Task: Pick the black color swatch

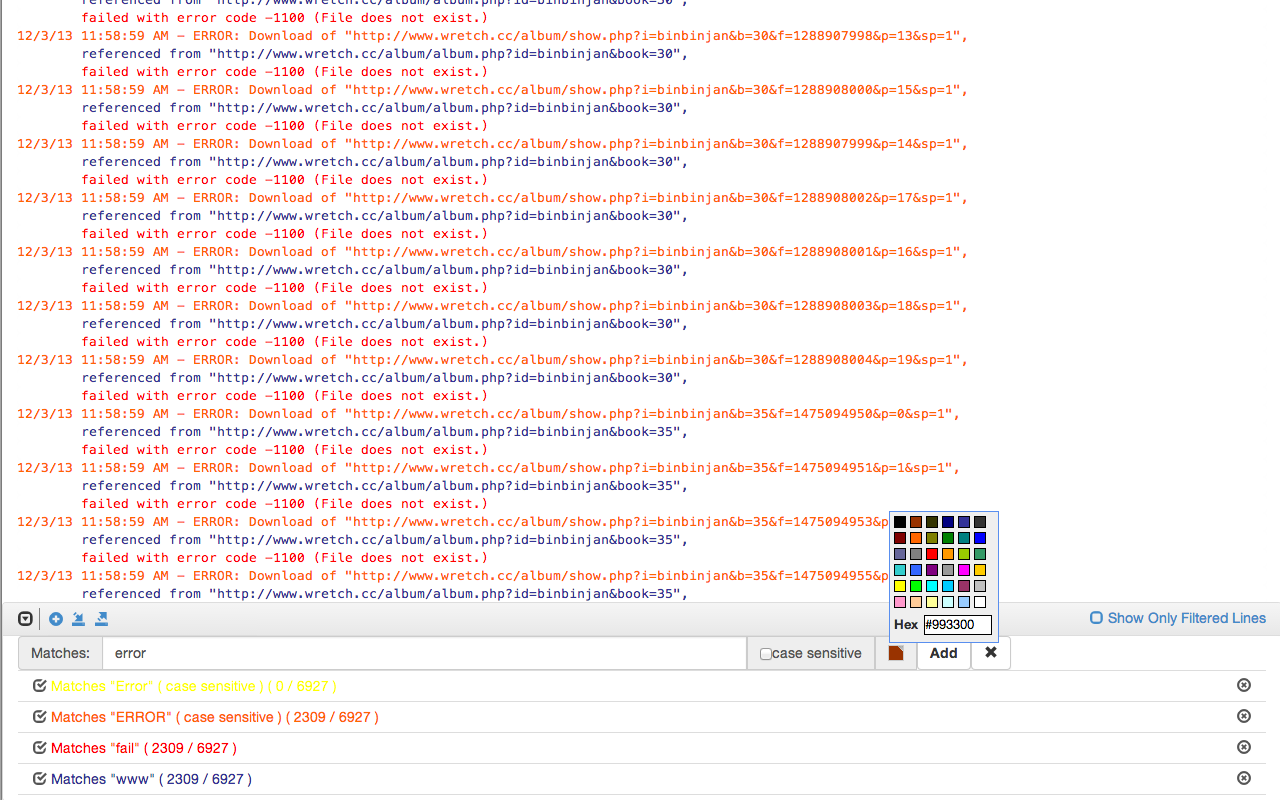Action: pyautogui.click(x=900, y=522)
